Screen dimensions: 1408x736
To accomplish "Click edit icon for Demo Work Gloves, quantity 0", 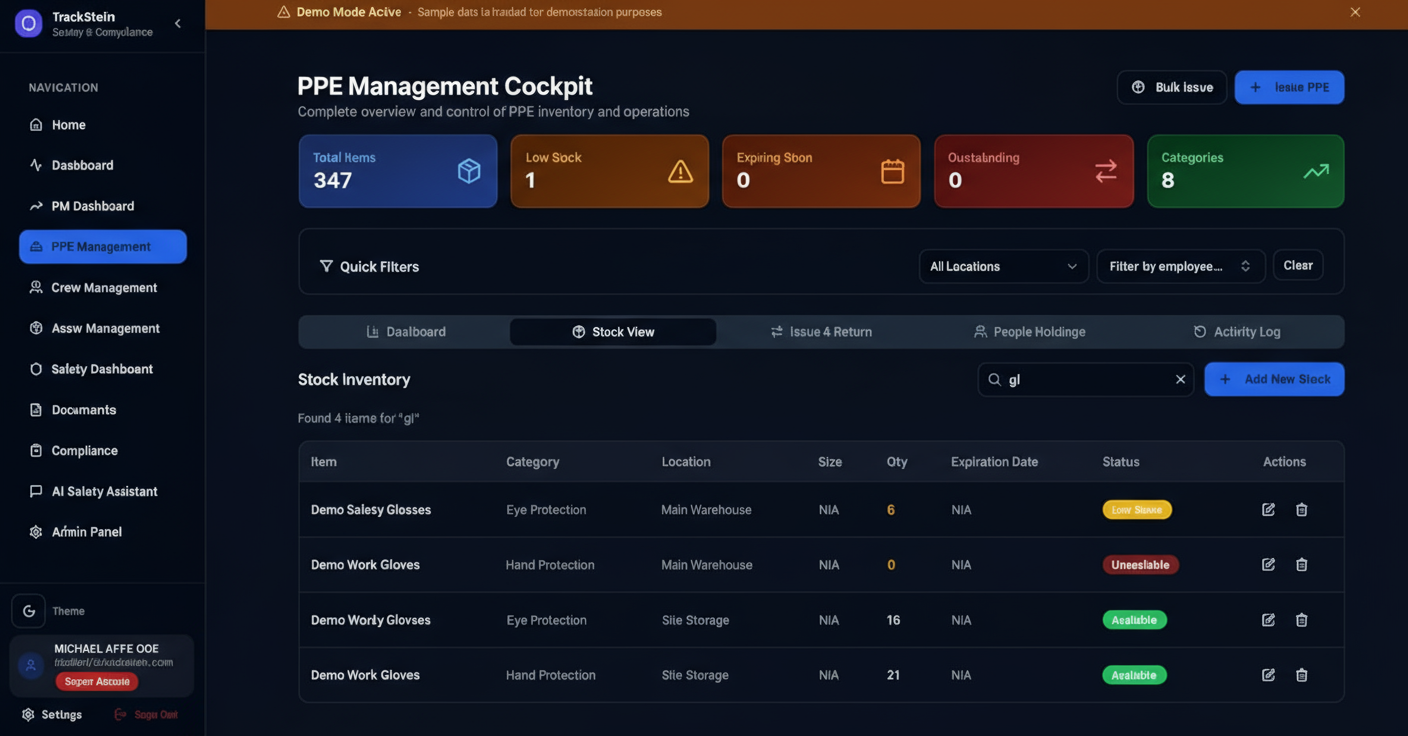I will tap(1268, 565).
